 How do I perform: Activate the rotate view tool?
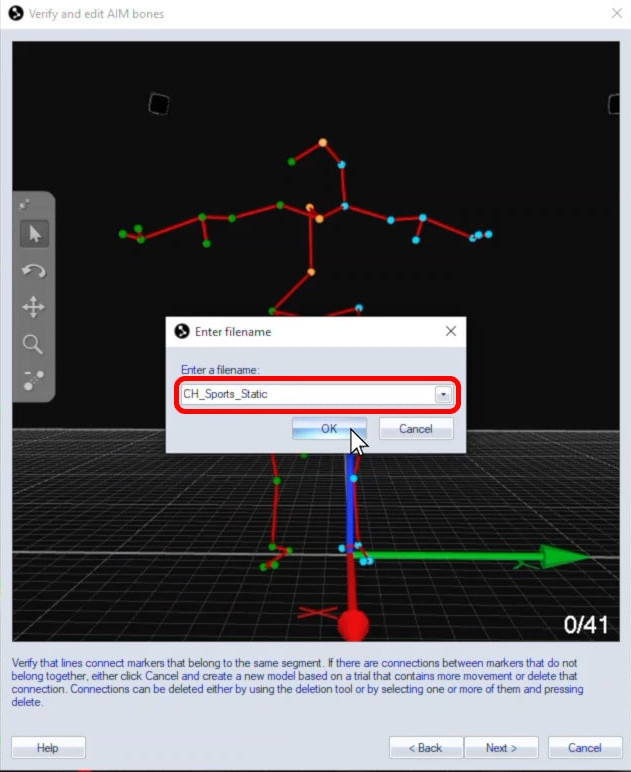33,271
